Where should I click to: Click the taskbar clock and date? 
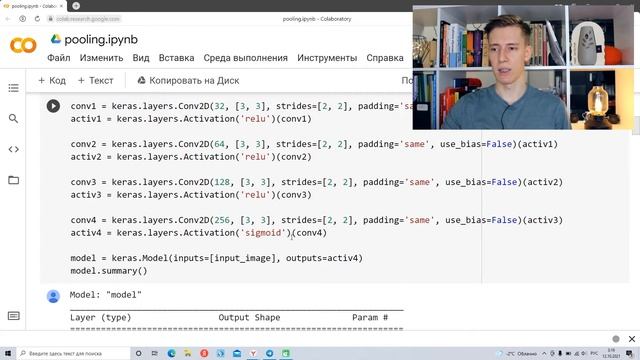(611, 353)
